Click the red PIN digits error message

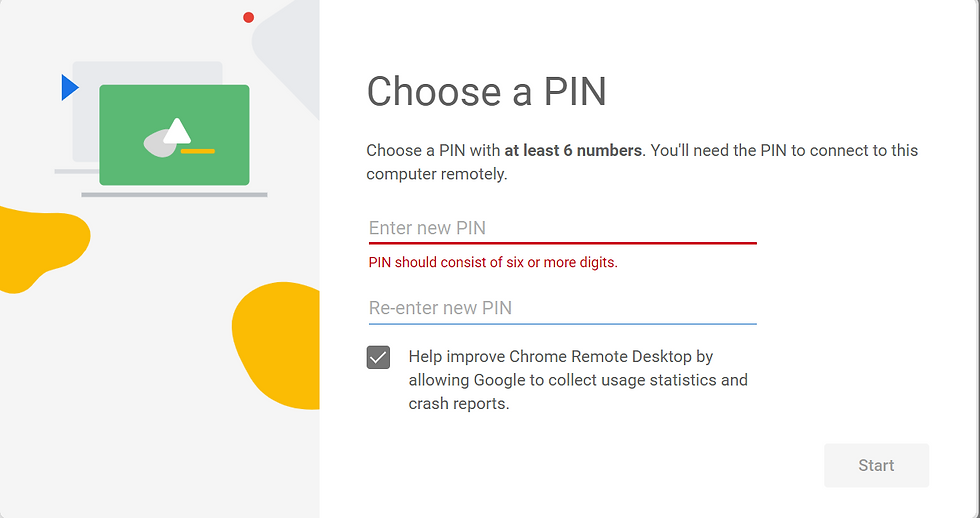[493, 262]
